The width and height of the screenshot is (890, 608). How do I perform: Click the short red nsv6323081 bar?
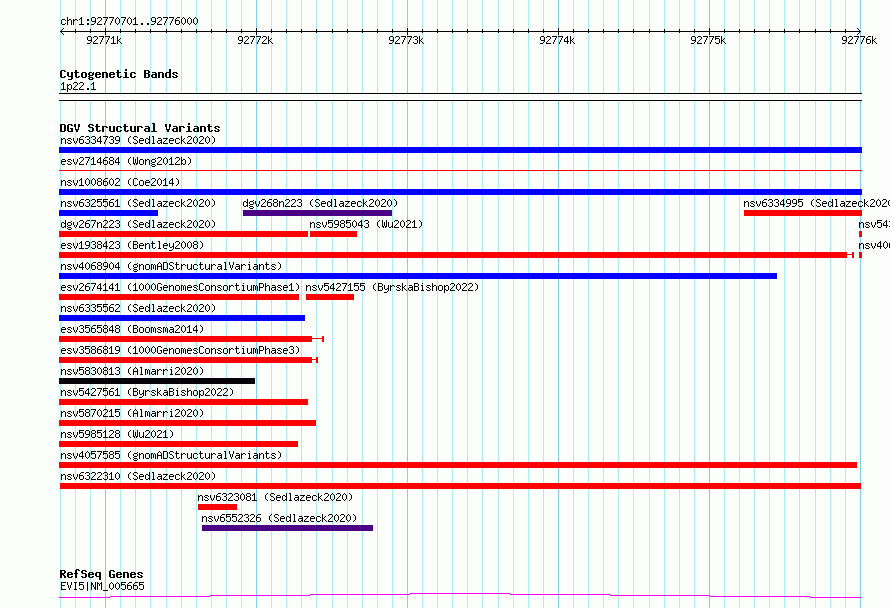click(217, 507)
